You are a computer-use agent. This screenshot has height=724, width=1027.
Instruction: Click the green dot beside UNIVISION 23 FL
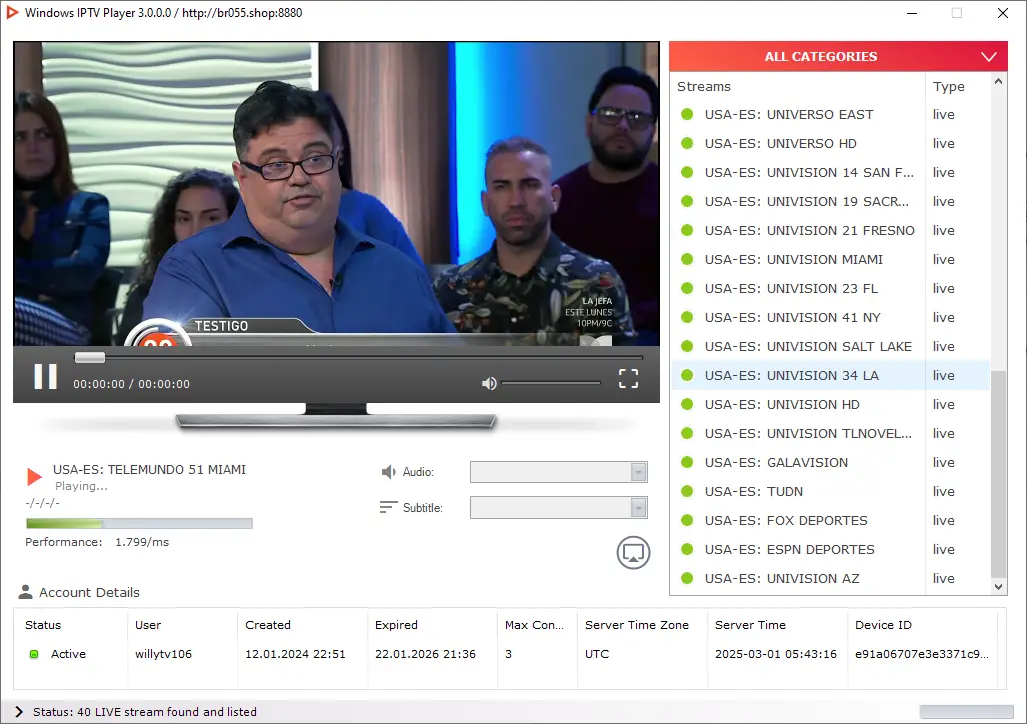tap(687, 288)
